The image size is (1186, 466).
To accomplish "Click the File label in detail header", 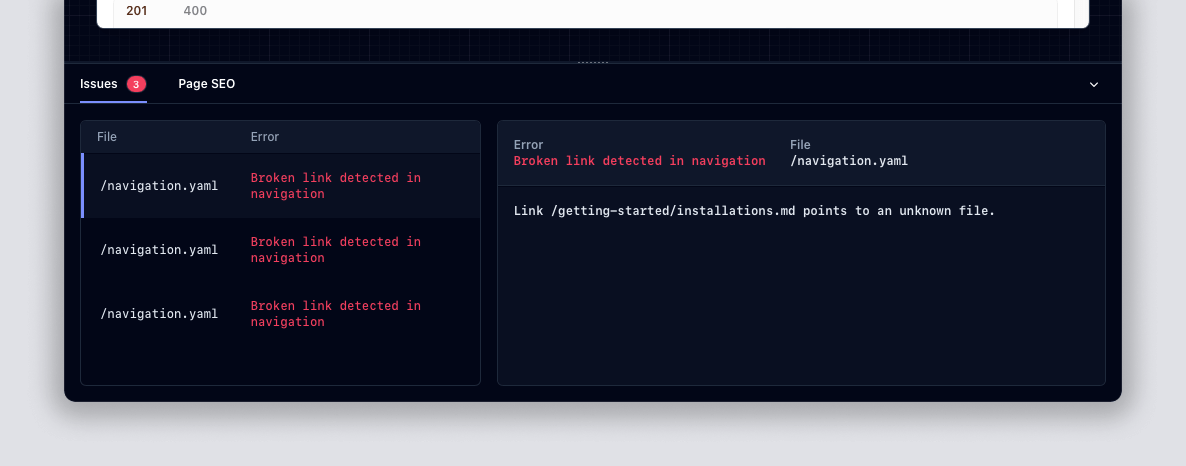I will point(800,145).
